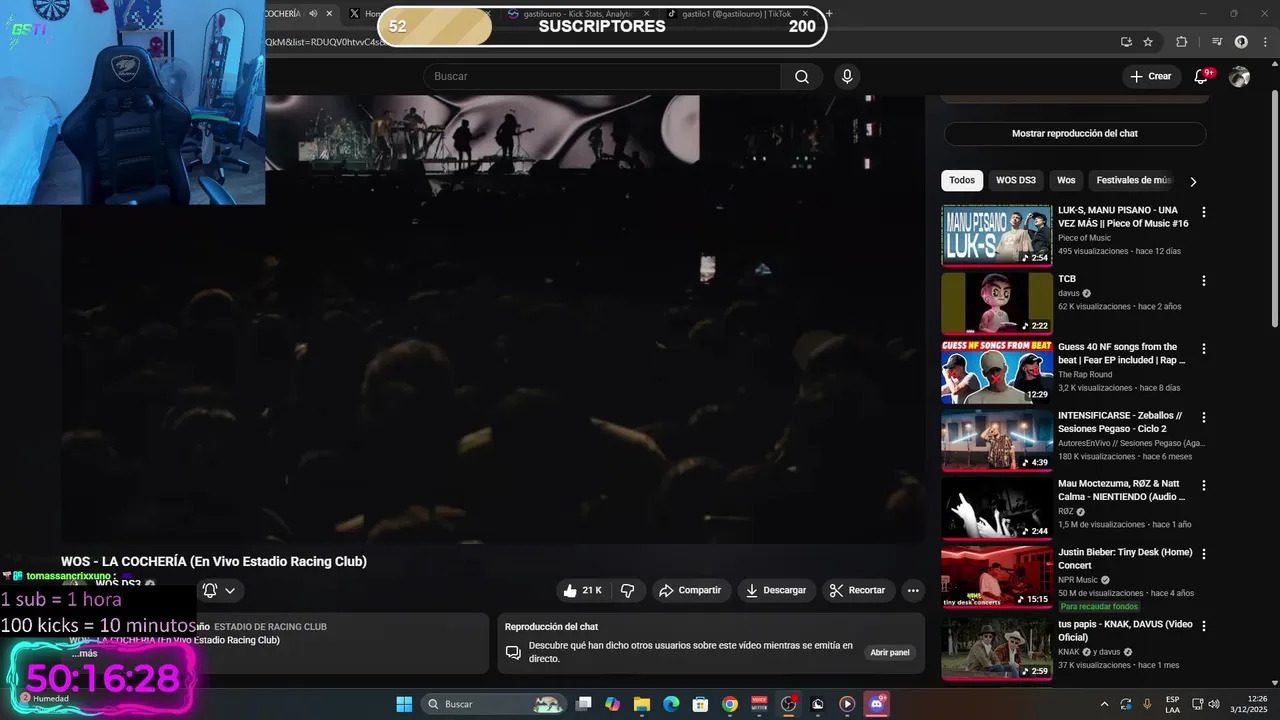The image size is (1280, 720).
Task: Open the volume control in system tray
Action: (1214, 704)
